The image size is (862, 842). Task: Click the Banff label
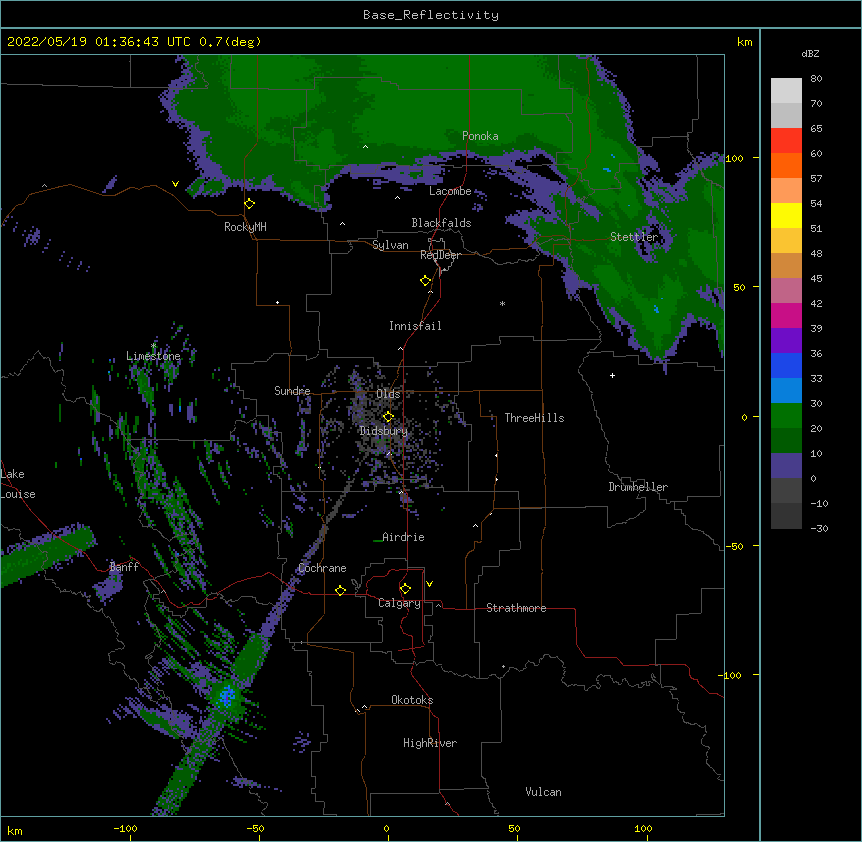click(124, 567)
